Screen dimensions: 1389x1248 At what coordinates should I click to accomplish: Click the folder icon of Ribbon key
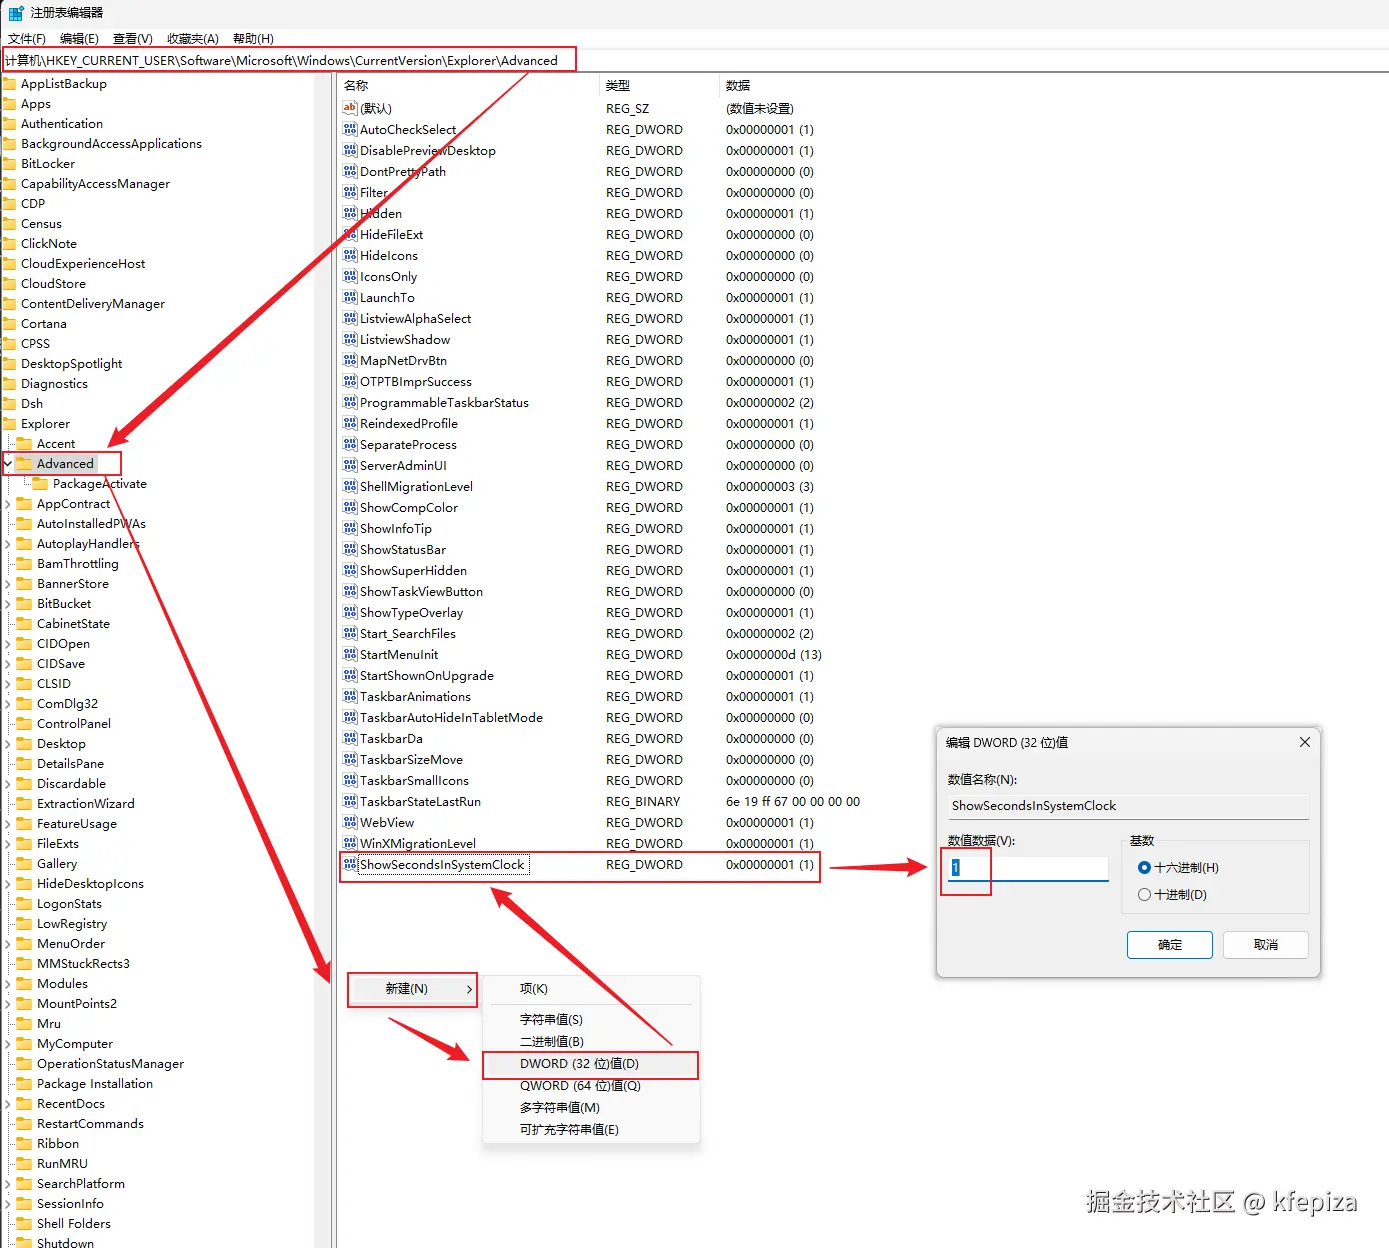(x=25, y=1143)
